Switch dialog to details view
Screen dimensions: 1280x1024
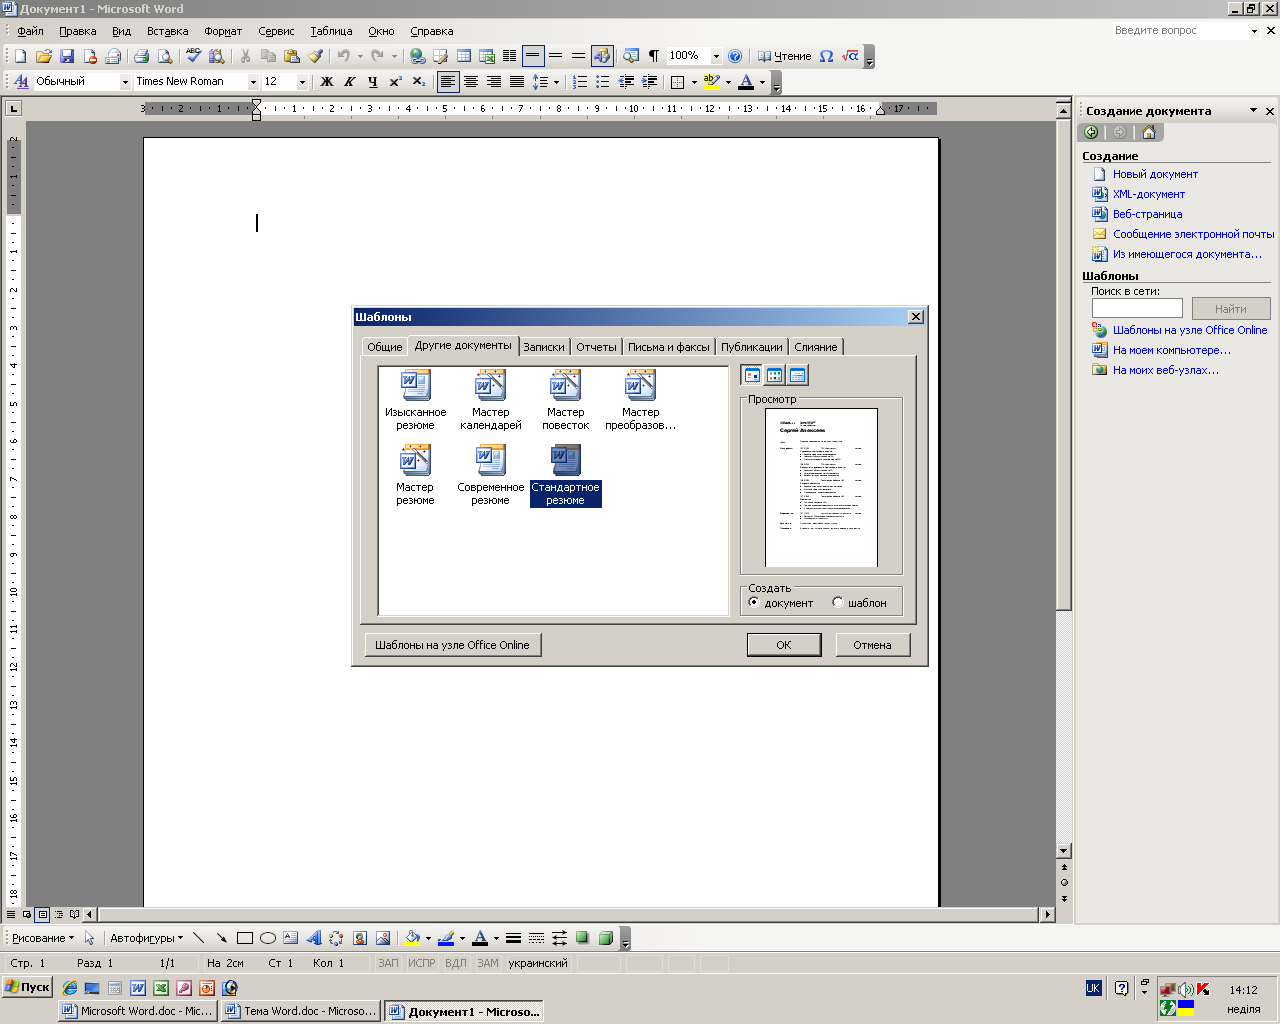pos(798,375)
